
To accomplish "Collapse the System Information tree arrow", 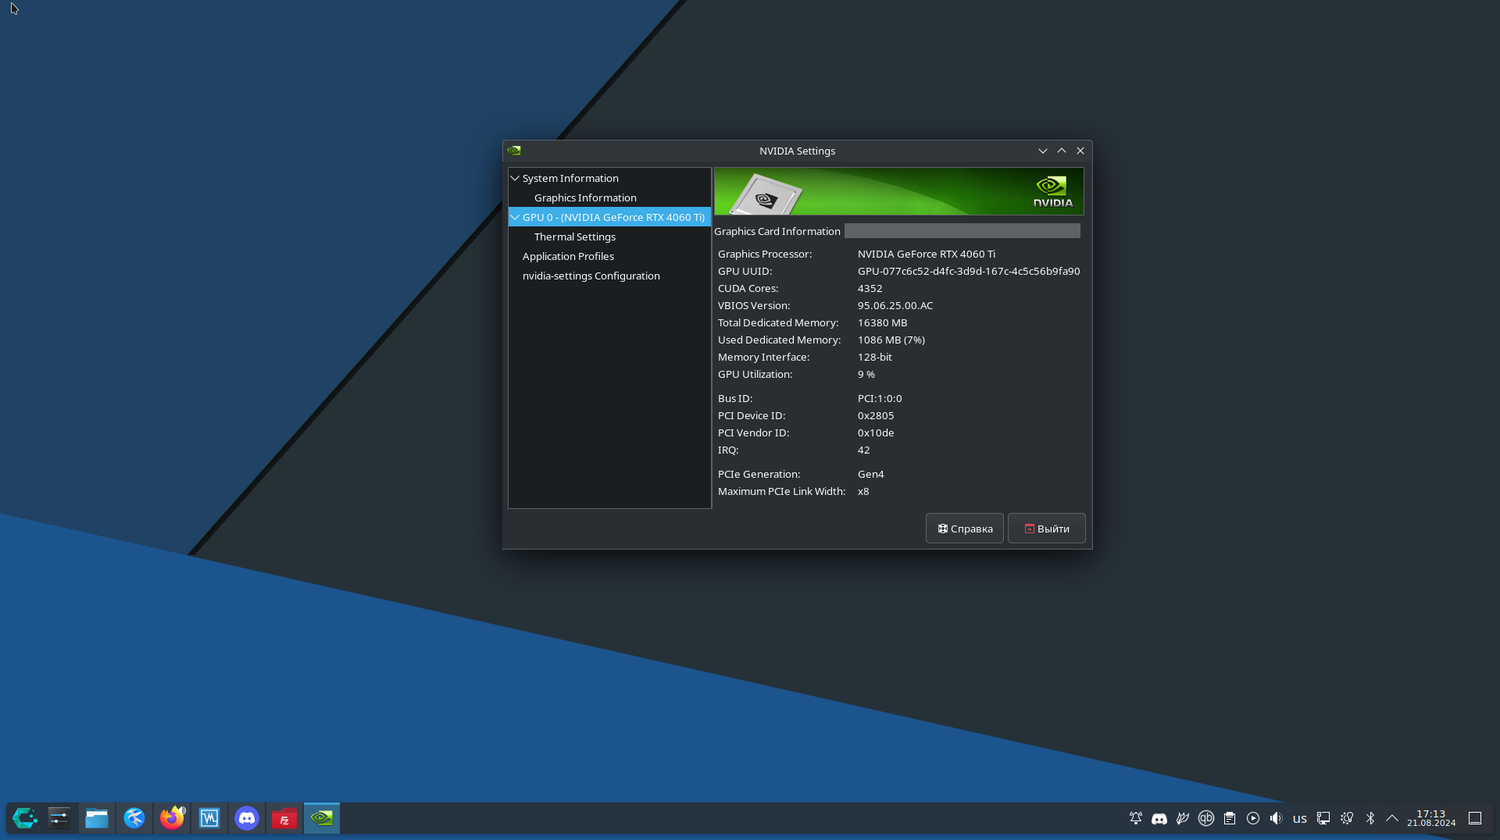I will (x=515, y=178).
